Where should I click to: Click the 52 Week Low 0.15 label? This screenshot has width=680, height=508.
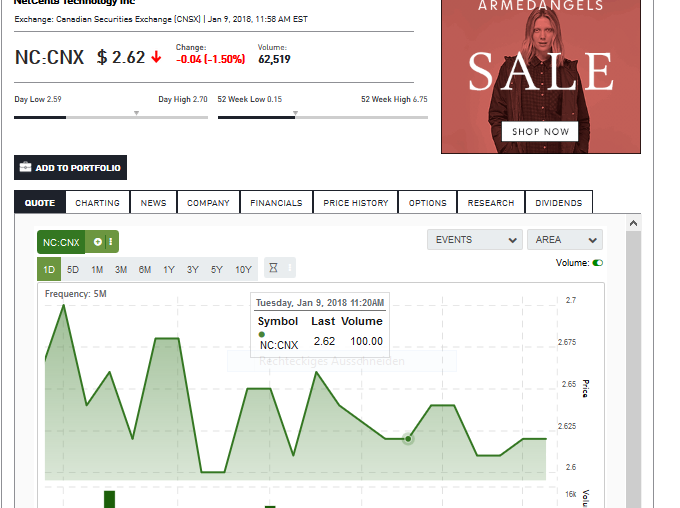(250, 99)
